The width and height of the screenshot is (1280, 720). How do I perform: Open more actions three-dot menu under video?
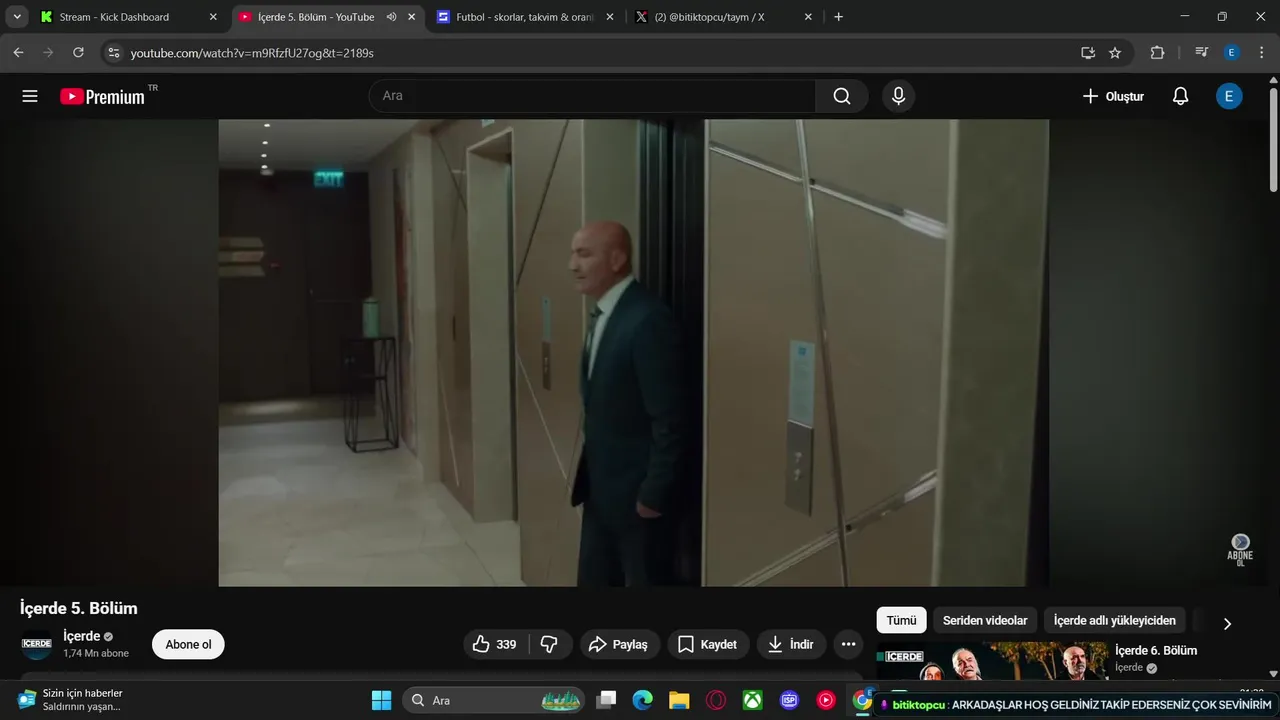pyautogui.click(x=848, y=644)
